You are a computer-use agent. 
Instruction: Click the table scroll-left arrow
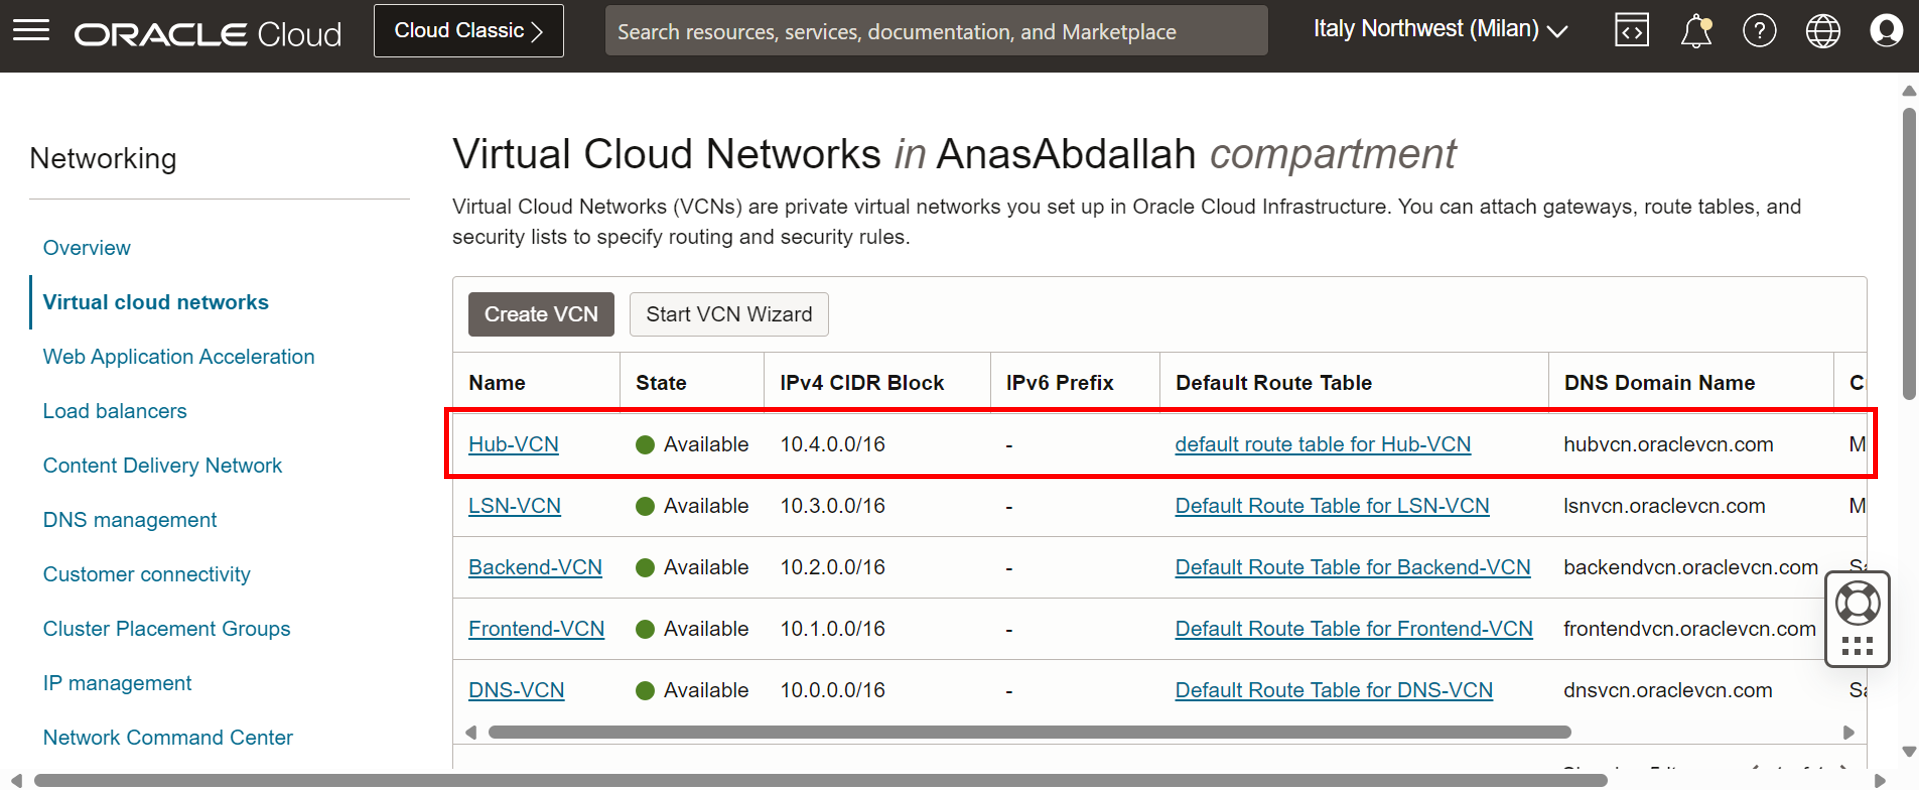[x=471, y=732]
